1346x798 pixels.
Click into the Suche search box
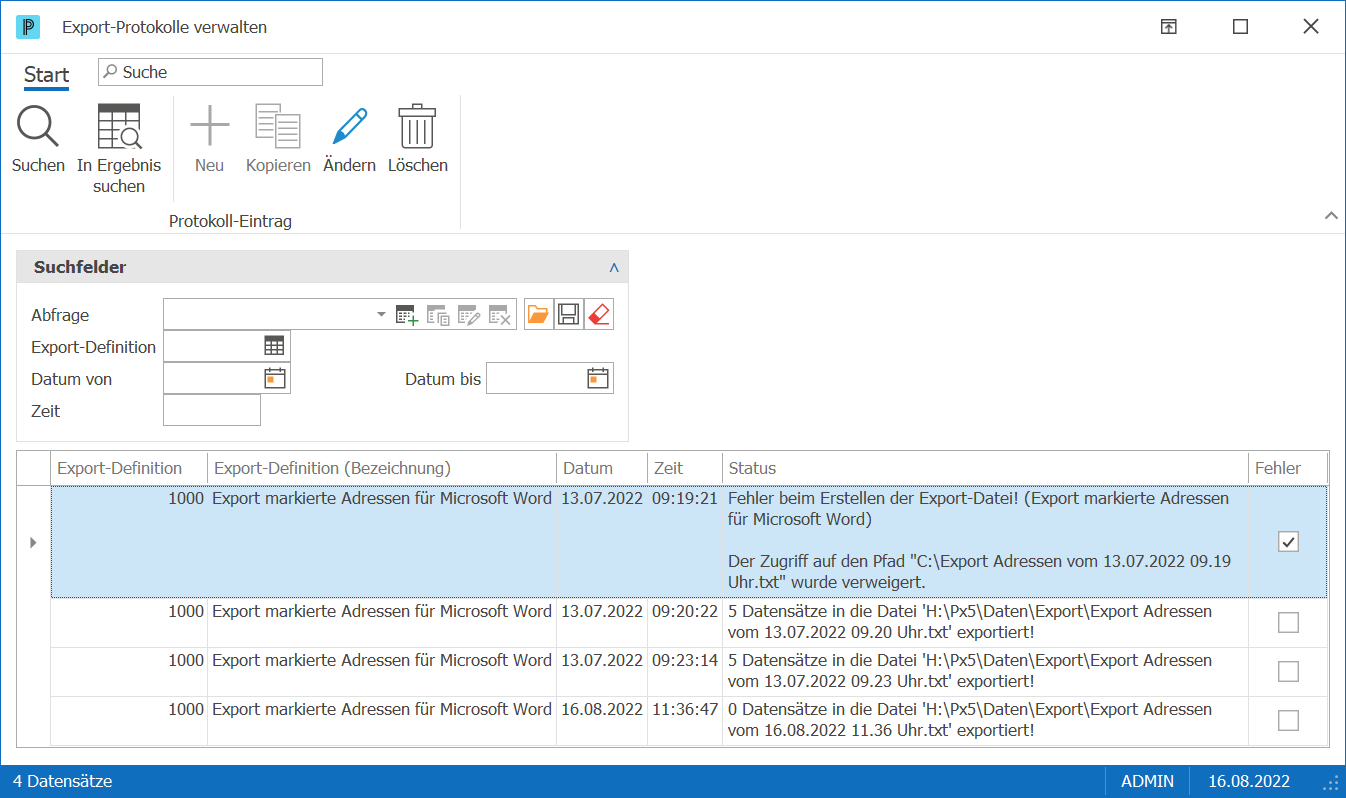(210, 72)
